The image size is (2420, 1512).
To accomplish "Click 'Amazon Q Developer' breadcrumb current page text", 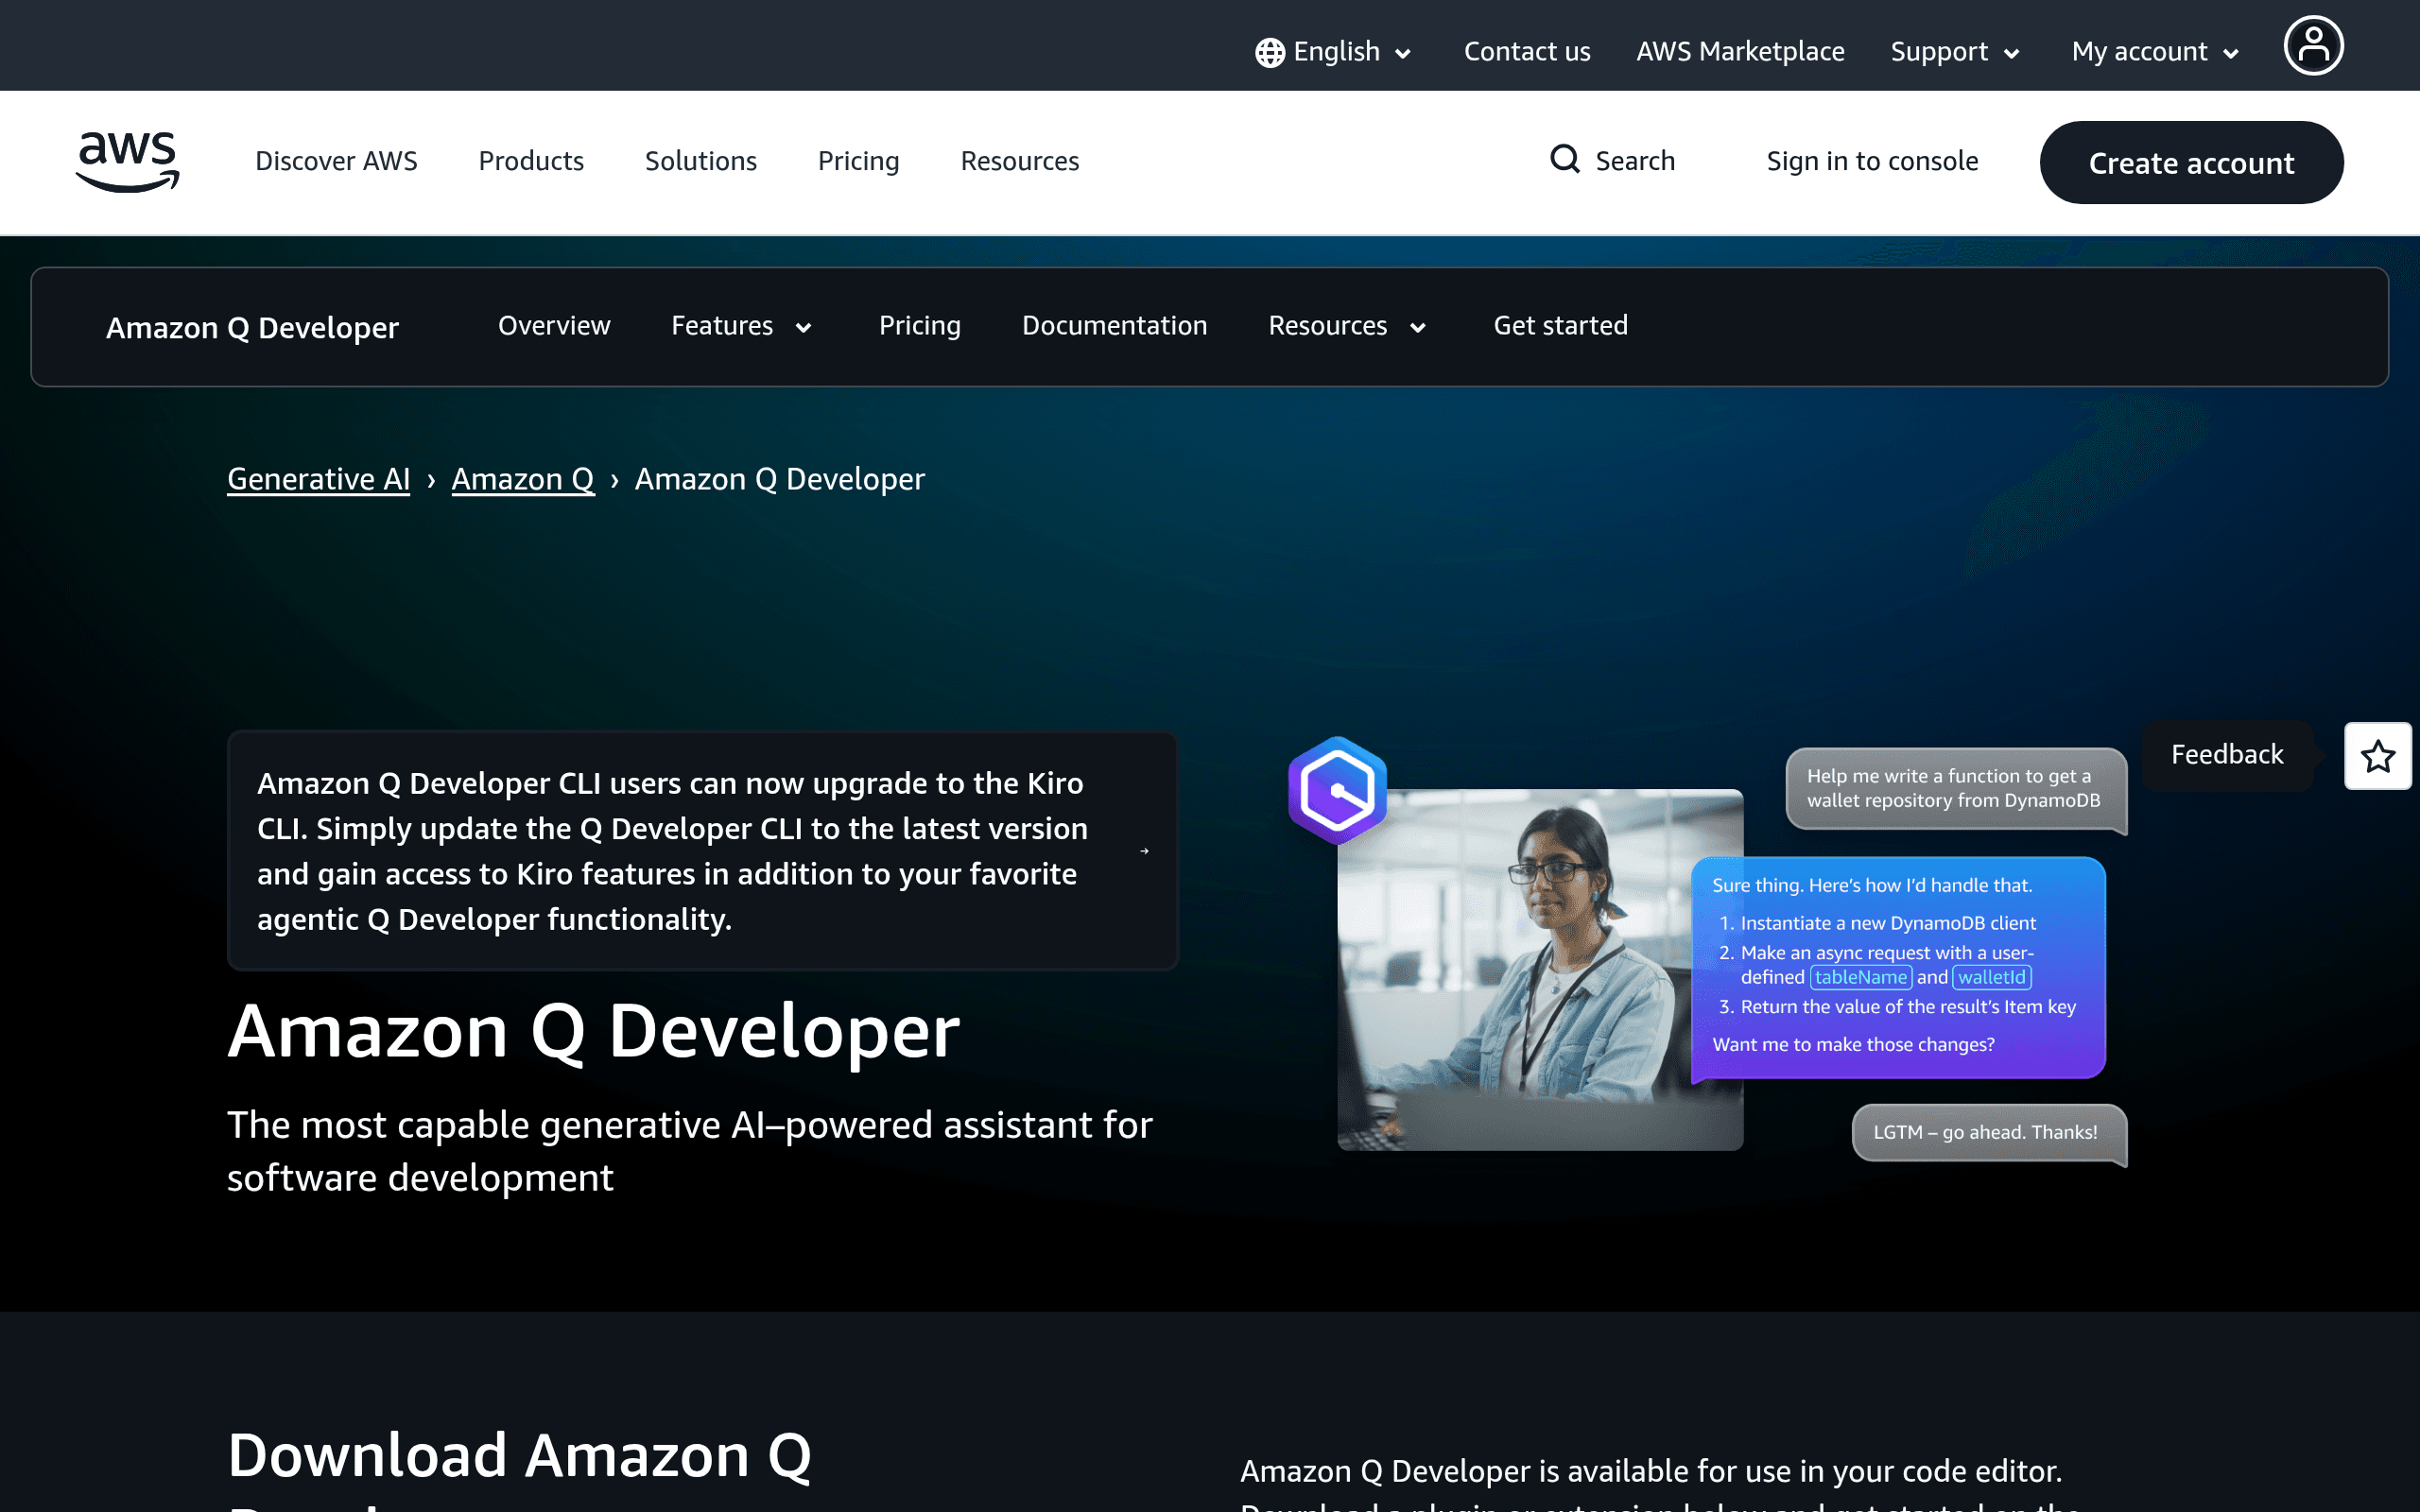I will [780, 479].
